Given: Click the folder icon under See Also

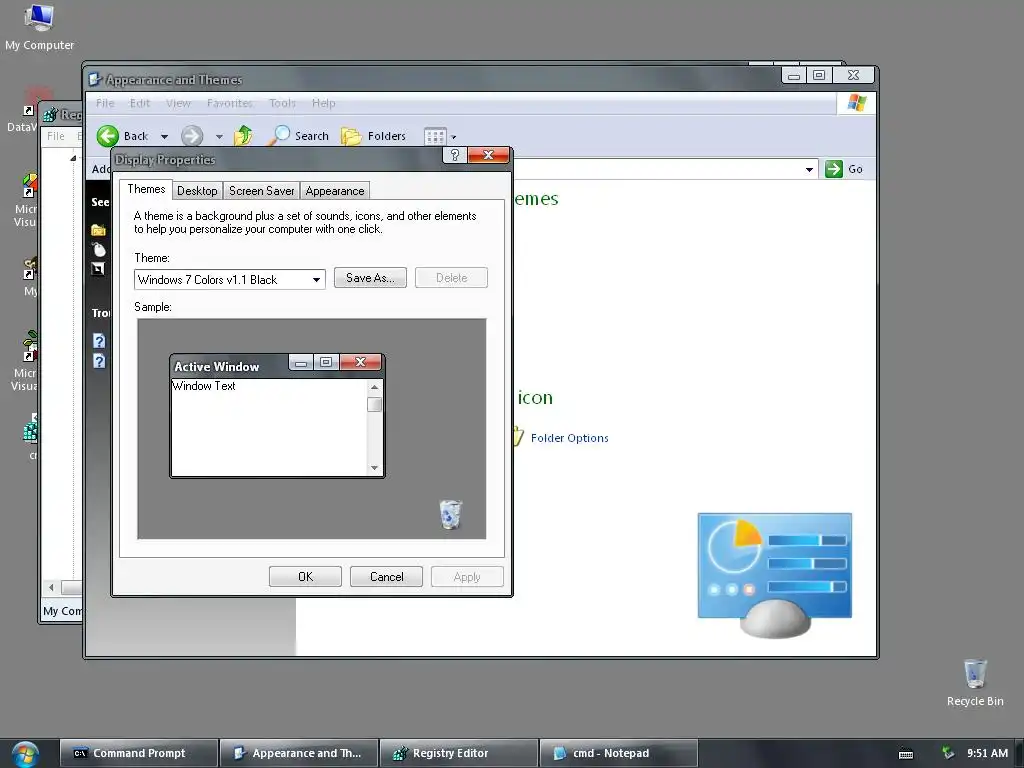Looking at the screenshot, I should pos(99,230).
